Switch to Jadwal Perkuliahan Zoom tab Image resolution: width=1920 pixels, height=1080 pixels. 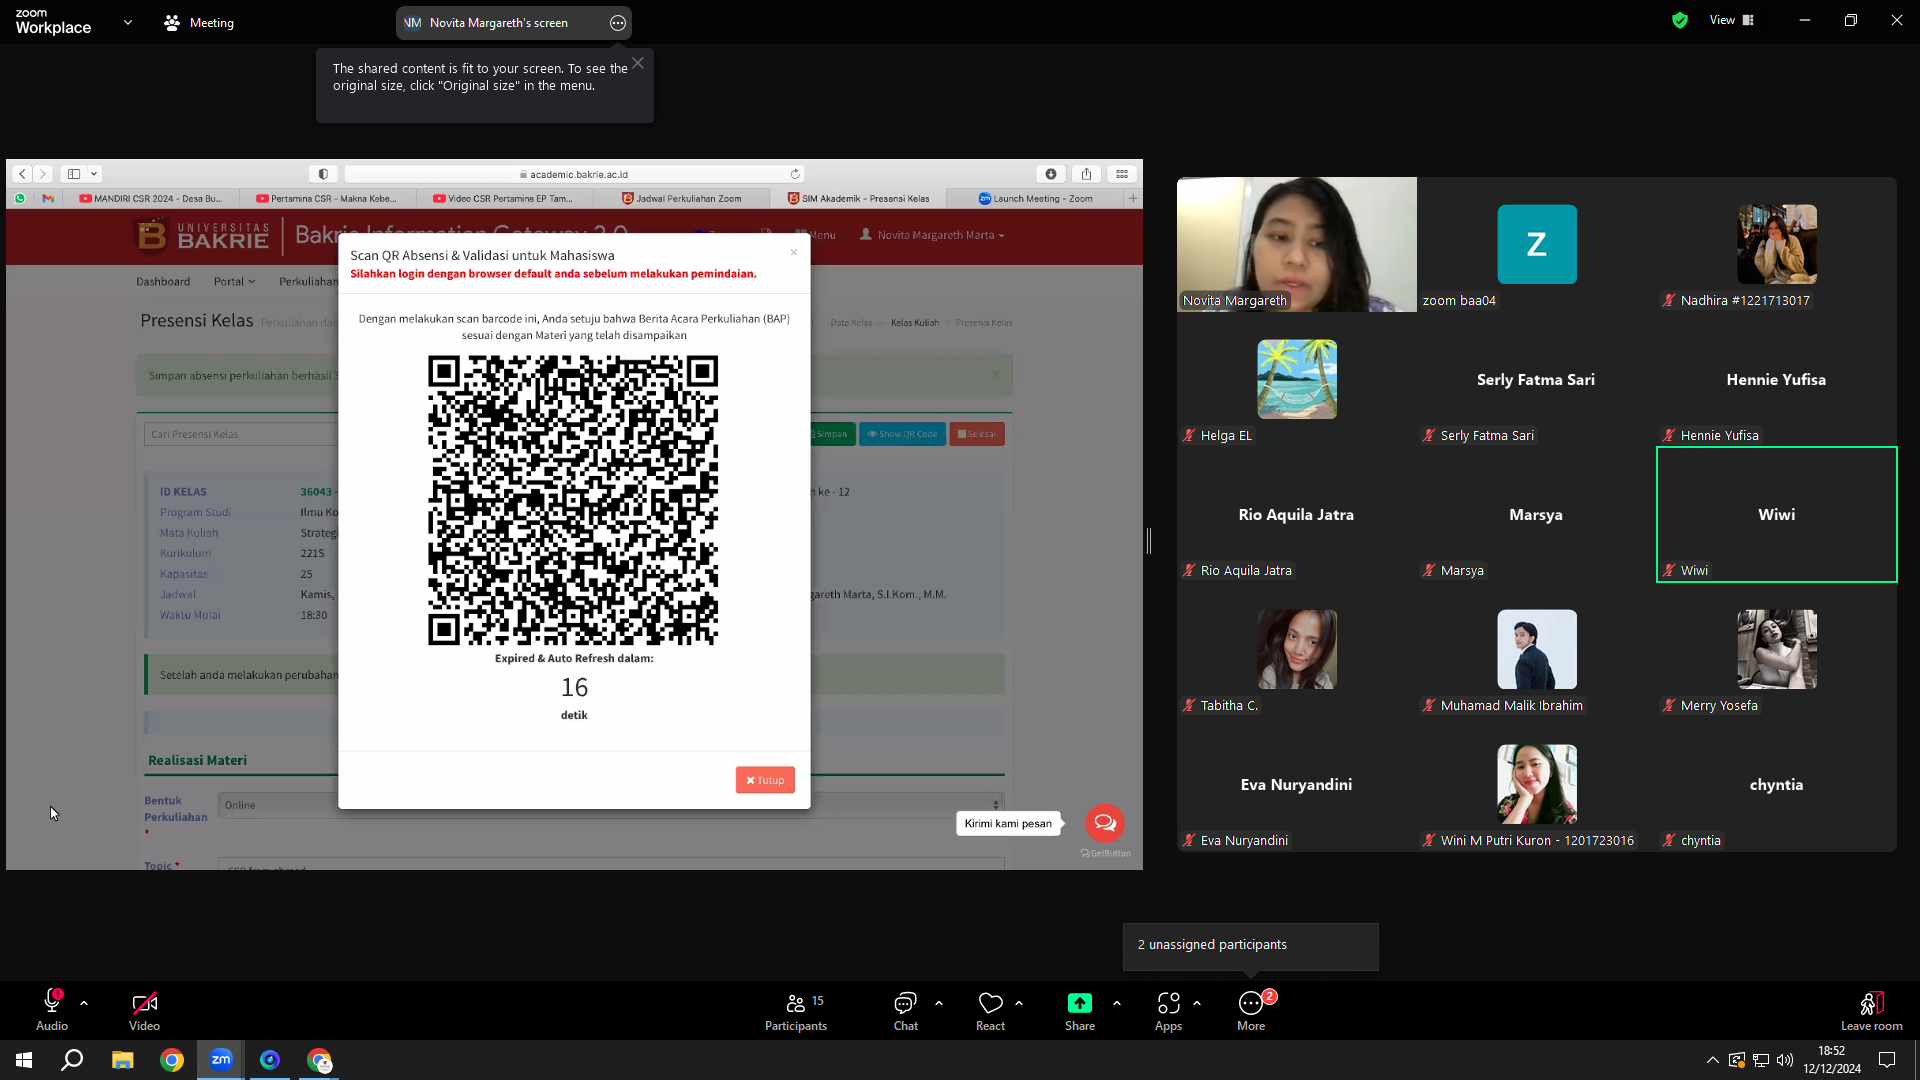(x=682, y=199)
